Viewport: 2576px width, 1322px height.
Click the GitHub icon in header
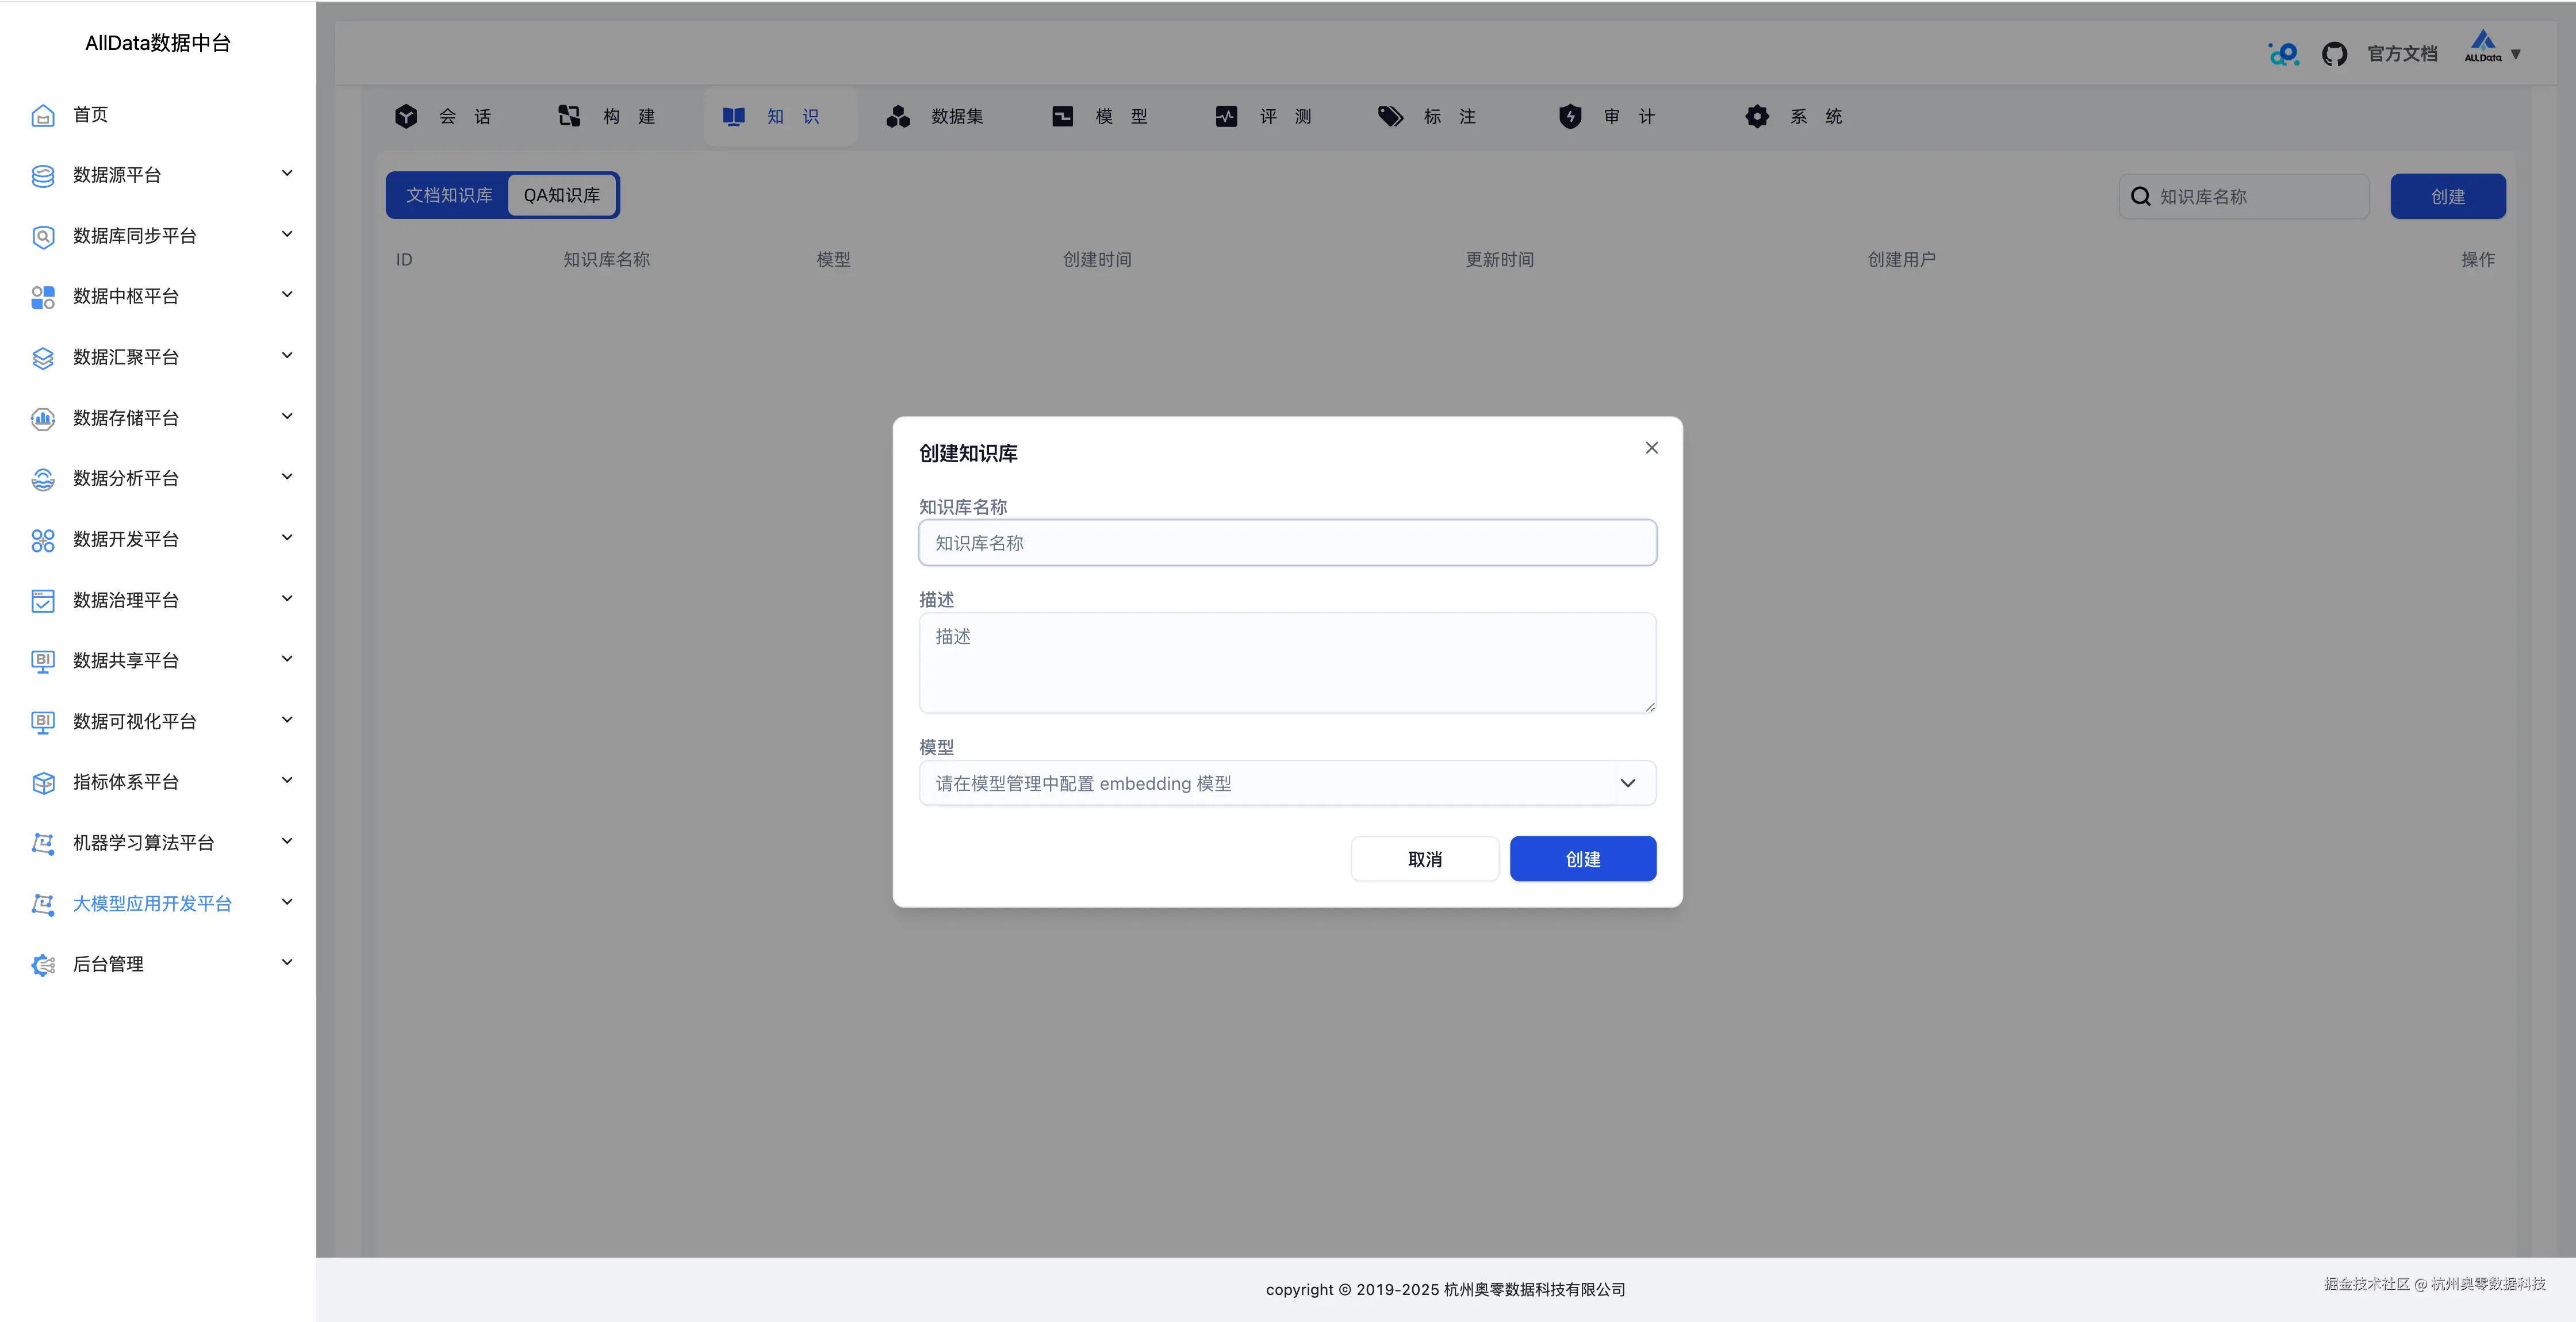tap(2334, 54)
